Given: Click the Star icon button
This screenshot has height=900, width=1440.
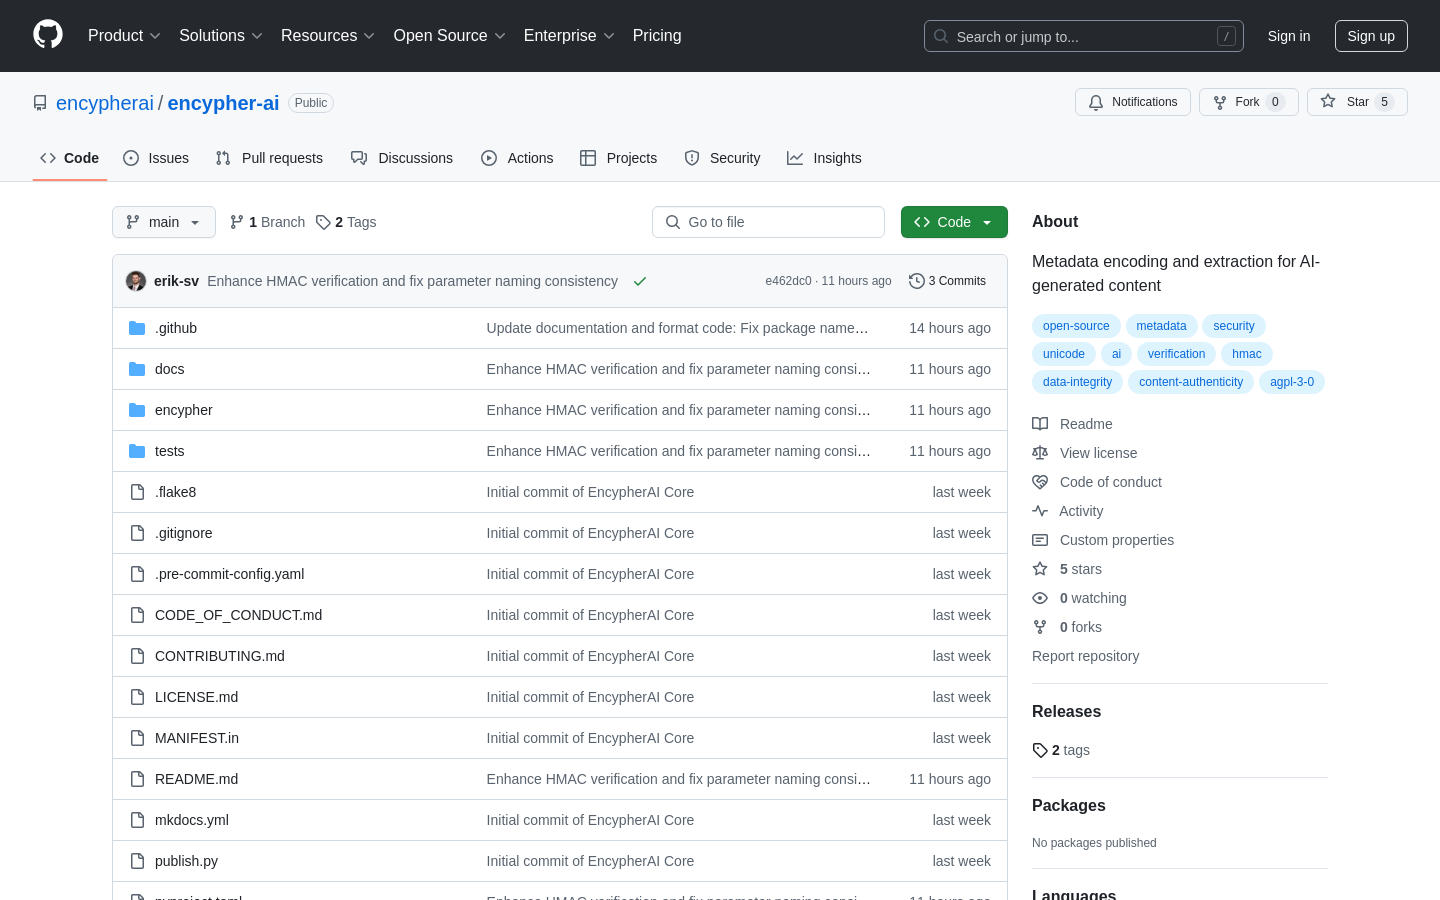Looking at the screenshot, I should point(1328,101).
